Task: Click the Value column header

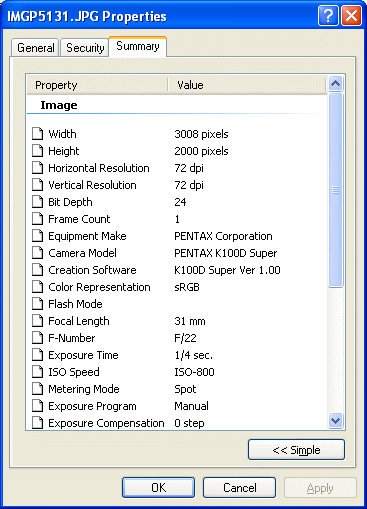Action: pos(247,85)
